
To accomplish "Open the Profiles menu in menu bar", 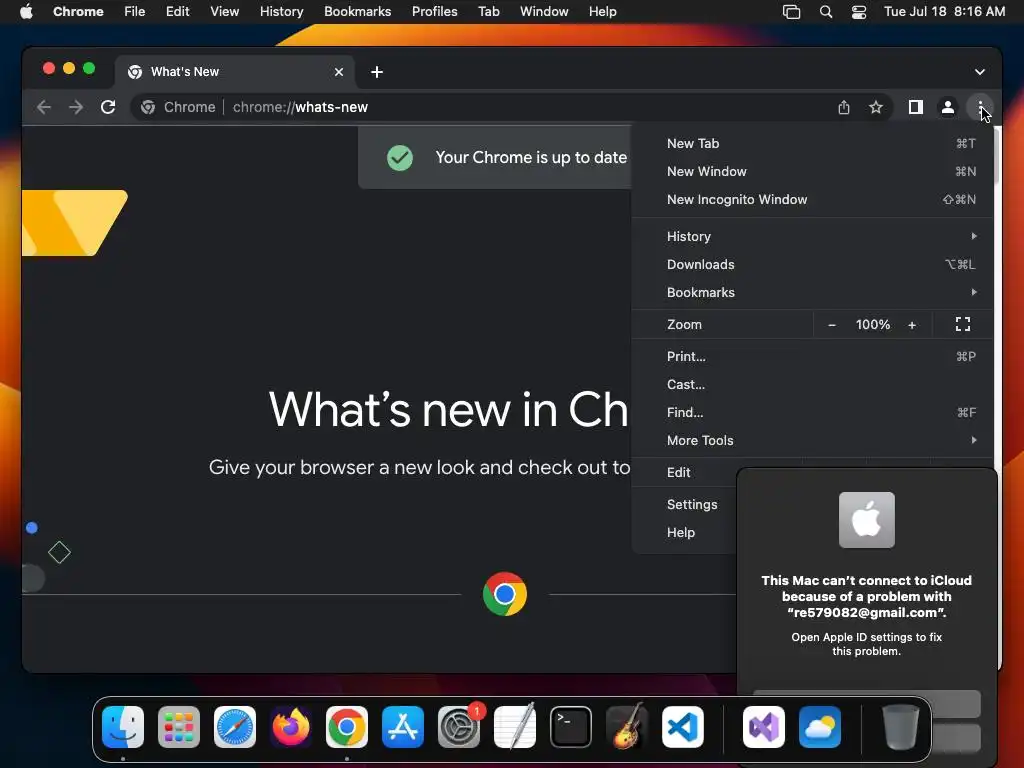I will (434, 12).
